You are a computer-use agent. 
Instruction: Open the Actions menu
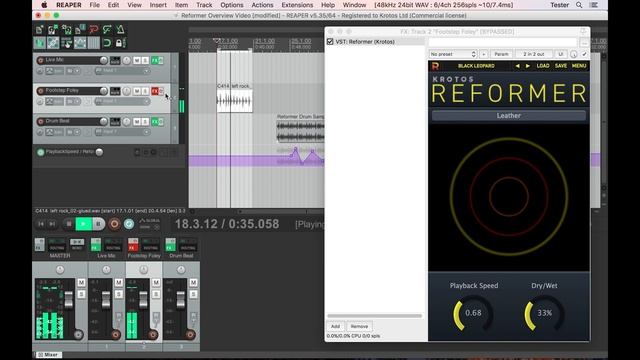(x=262, y=5)
